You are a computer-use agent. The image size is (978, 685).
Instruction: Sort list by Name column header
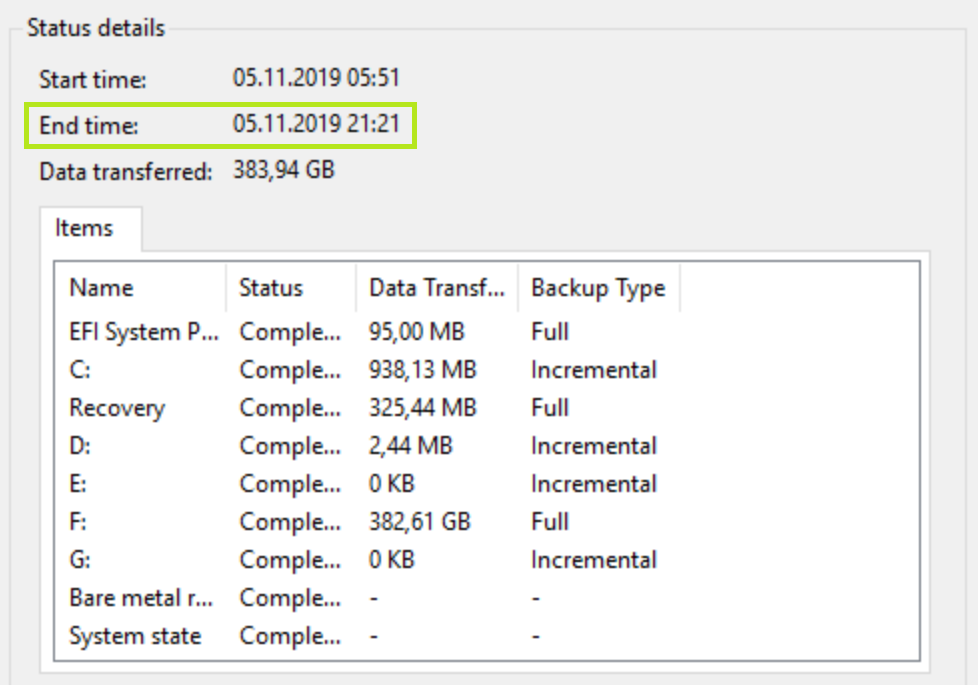(x=102, y=288)
